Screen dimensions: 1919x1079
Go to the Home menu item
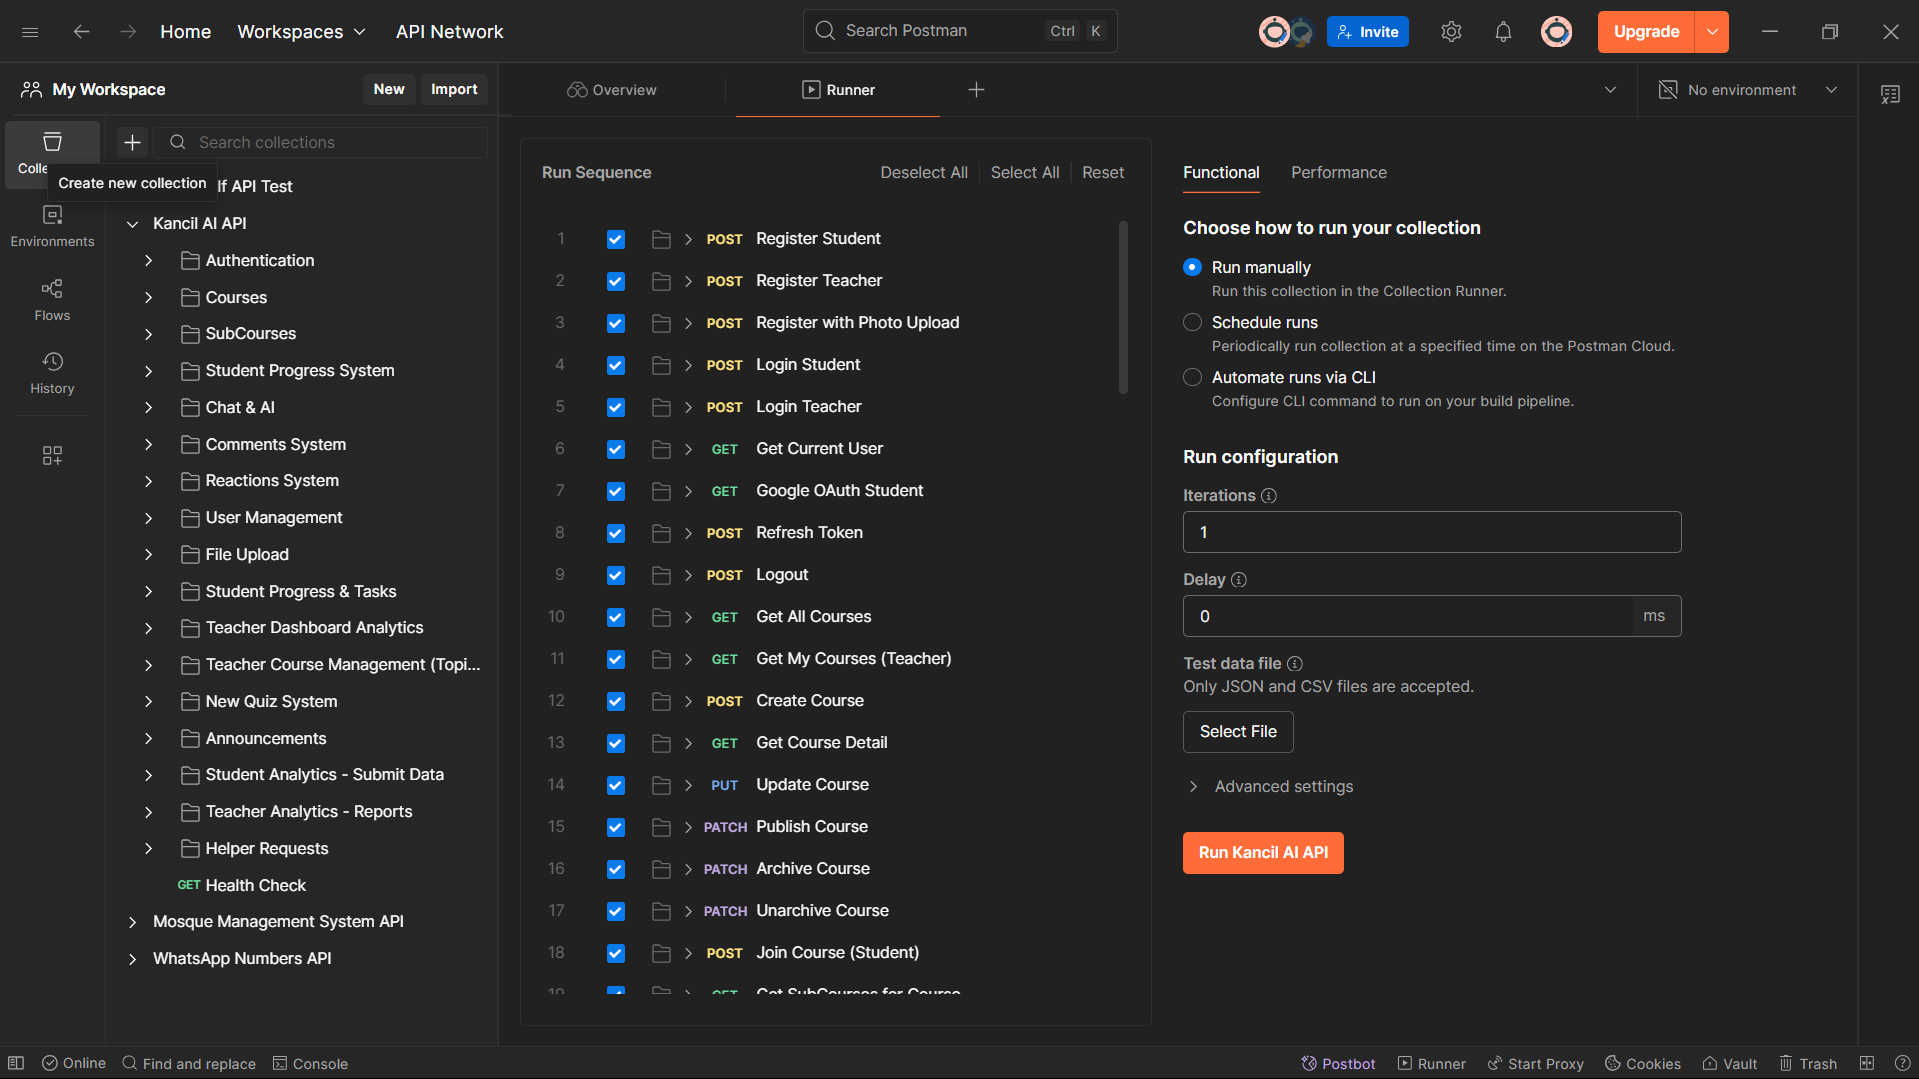pyautogui.click(x=185, y=32)
